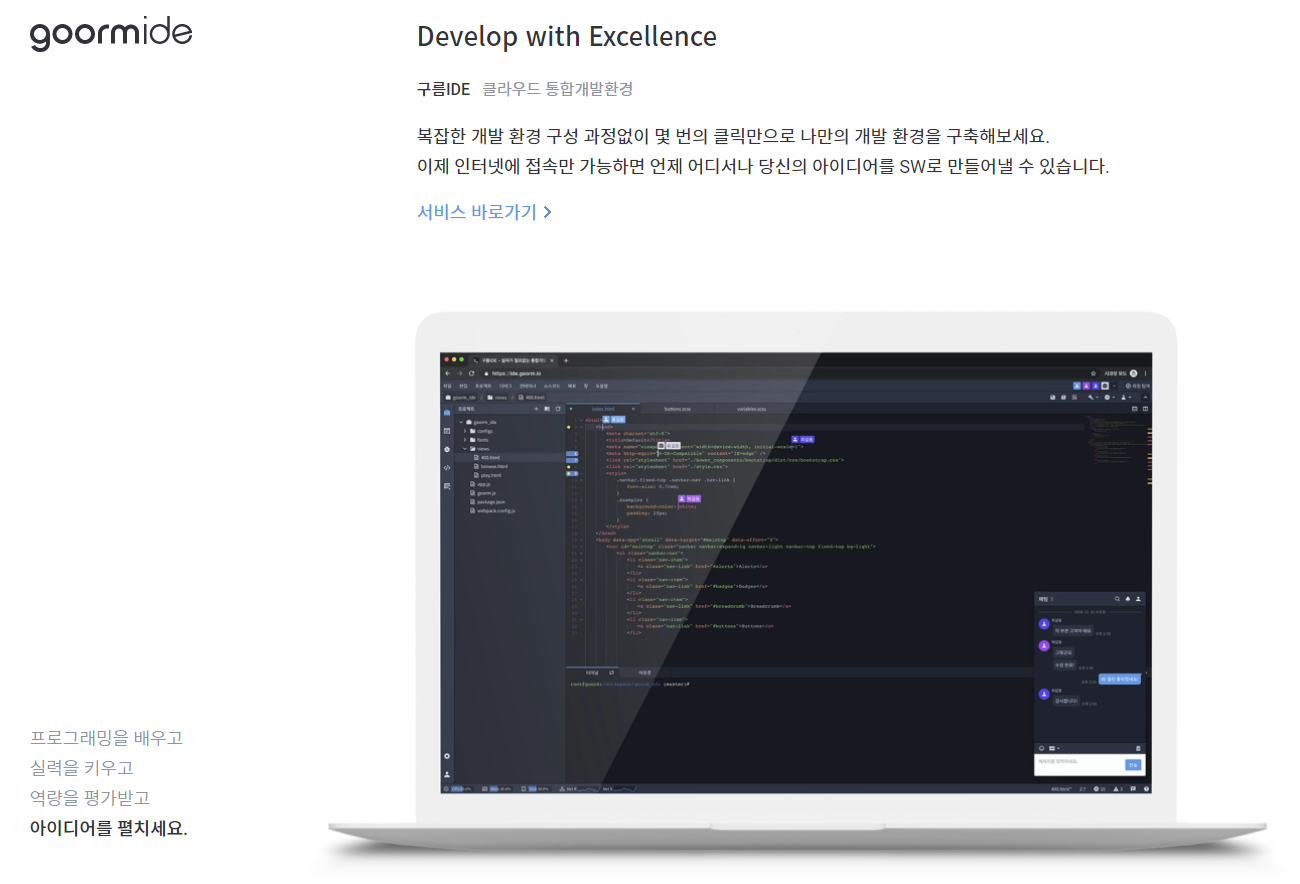This screenshot has height=884, width=1300.
Task: Open the flask dropdown in the IDE toolbar
Action: (x=1126, y=397)
